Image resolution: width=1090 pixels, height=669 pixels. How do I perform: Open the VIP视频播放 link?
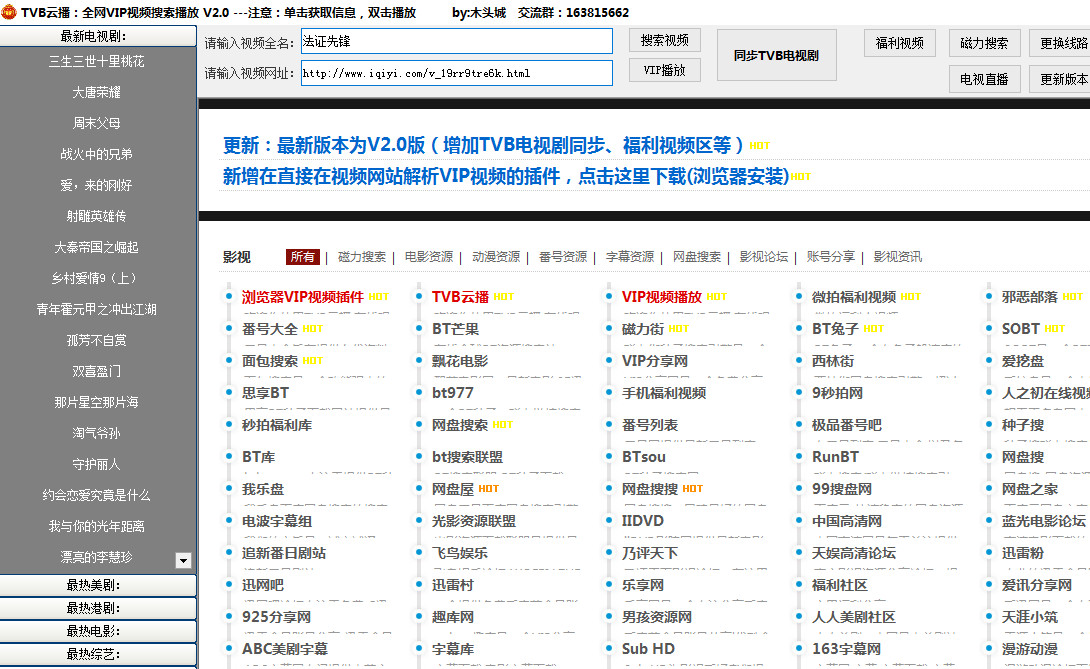pyautogui.click(x=662, y=297)
